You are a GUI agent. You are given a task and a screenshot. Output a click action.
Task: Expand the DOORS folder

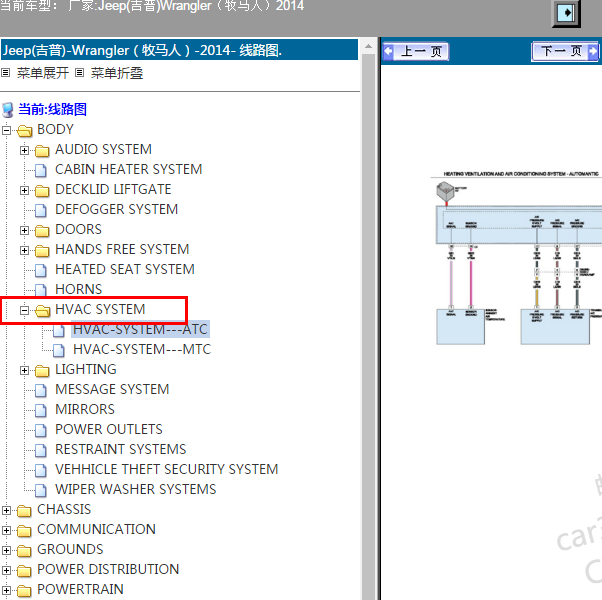pyautogui.click(x=24, y=230)
